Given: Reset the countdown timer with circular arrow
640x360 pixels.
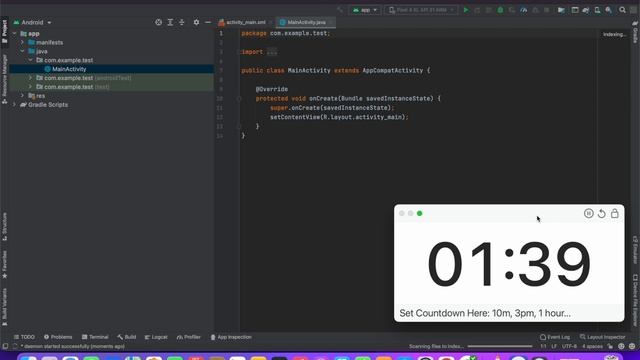Looking at the screenshot, I should [x=602, y=213].
